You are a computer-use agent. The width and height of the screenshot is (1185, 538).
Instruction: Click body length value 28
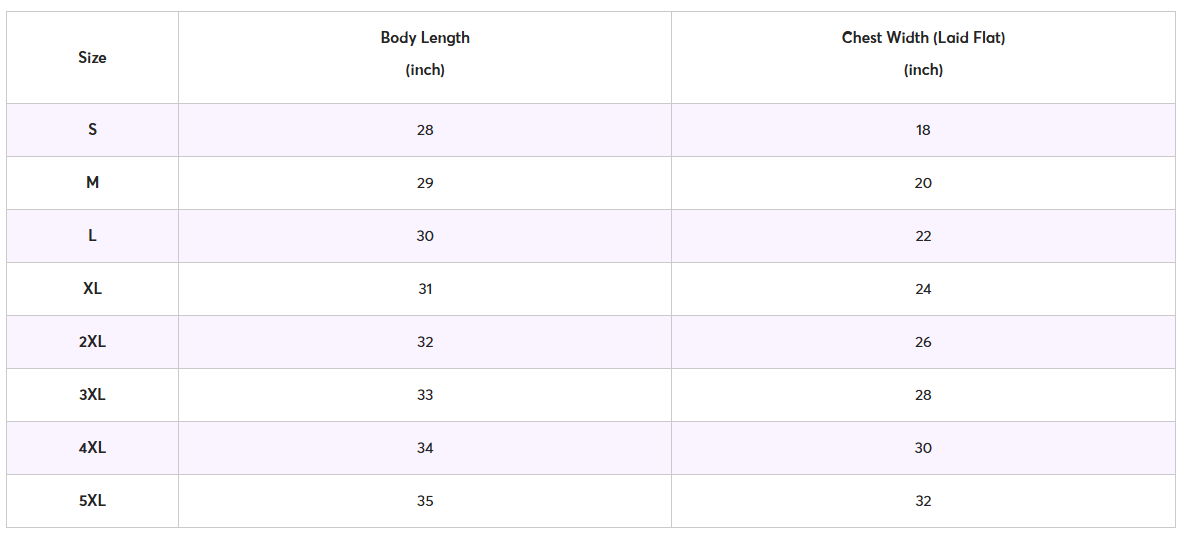coord(425,130)
